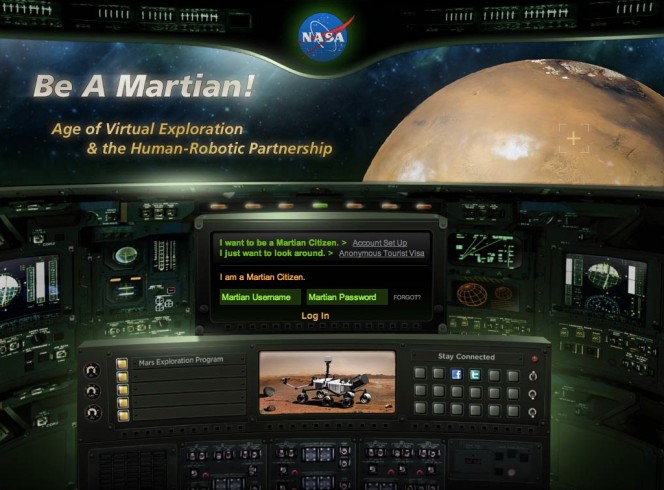Select the second row in Mars Exploration list
The image size is (664, 490).
[180, 377]
